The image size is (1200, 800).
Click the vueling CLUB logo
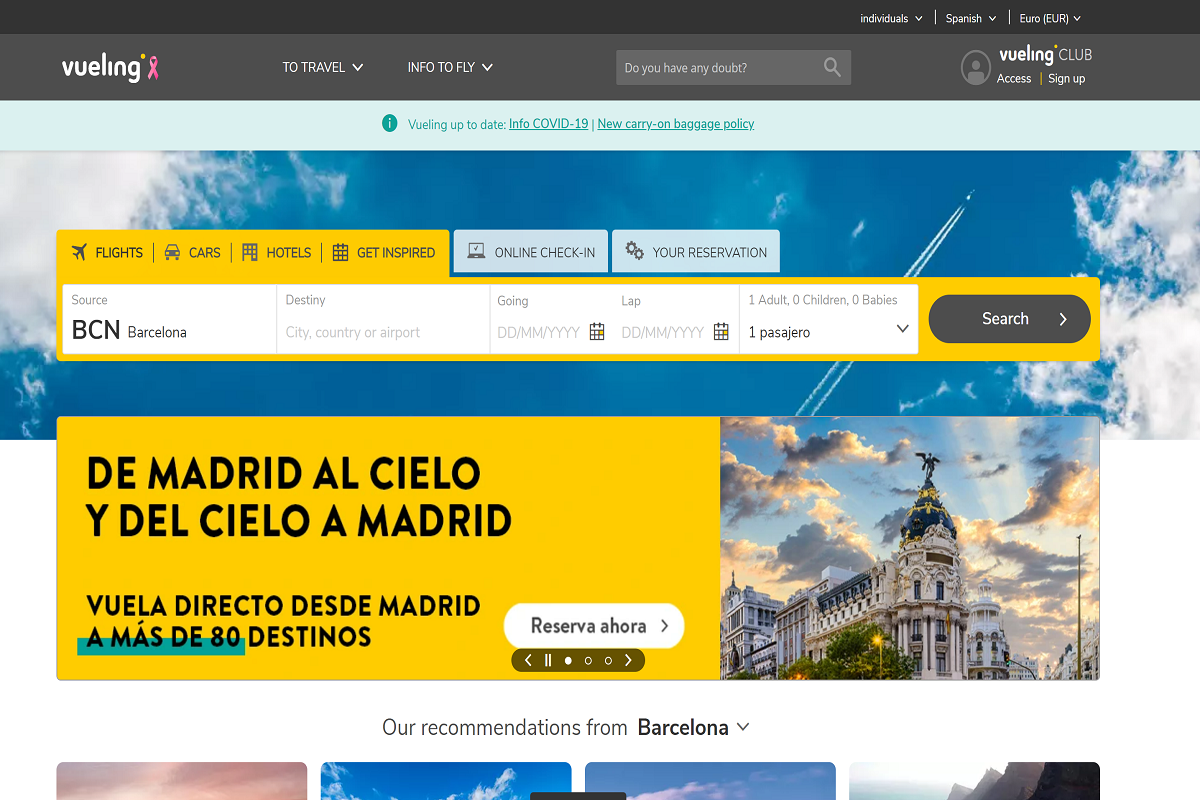click(1045, 55)
